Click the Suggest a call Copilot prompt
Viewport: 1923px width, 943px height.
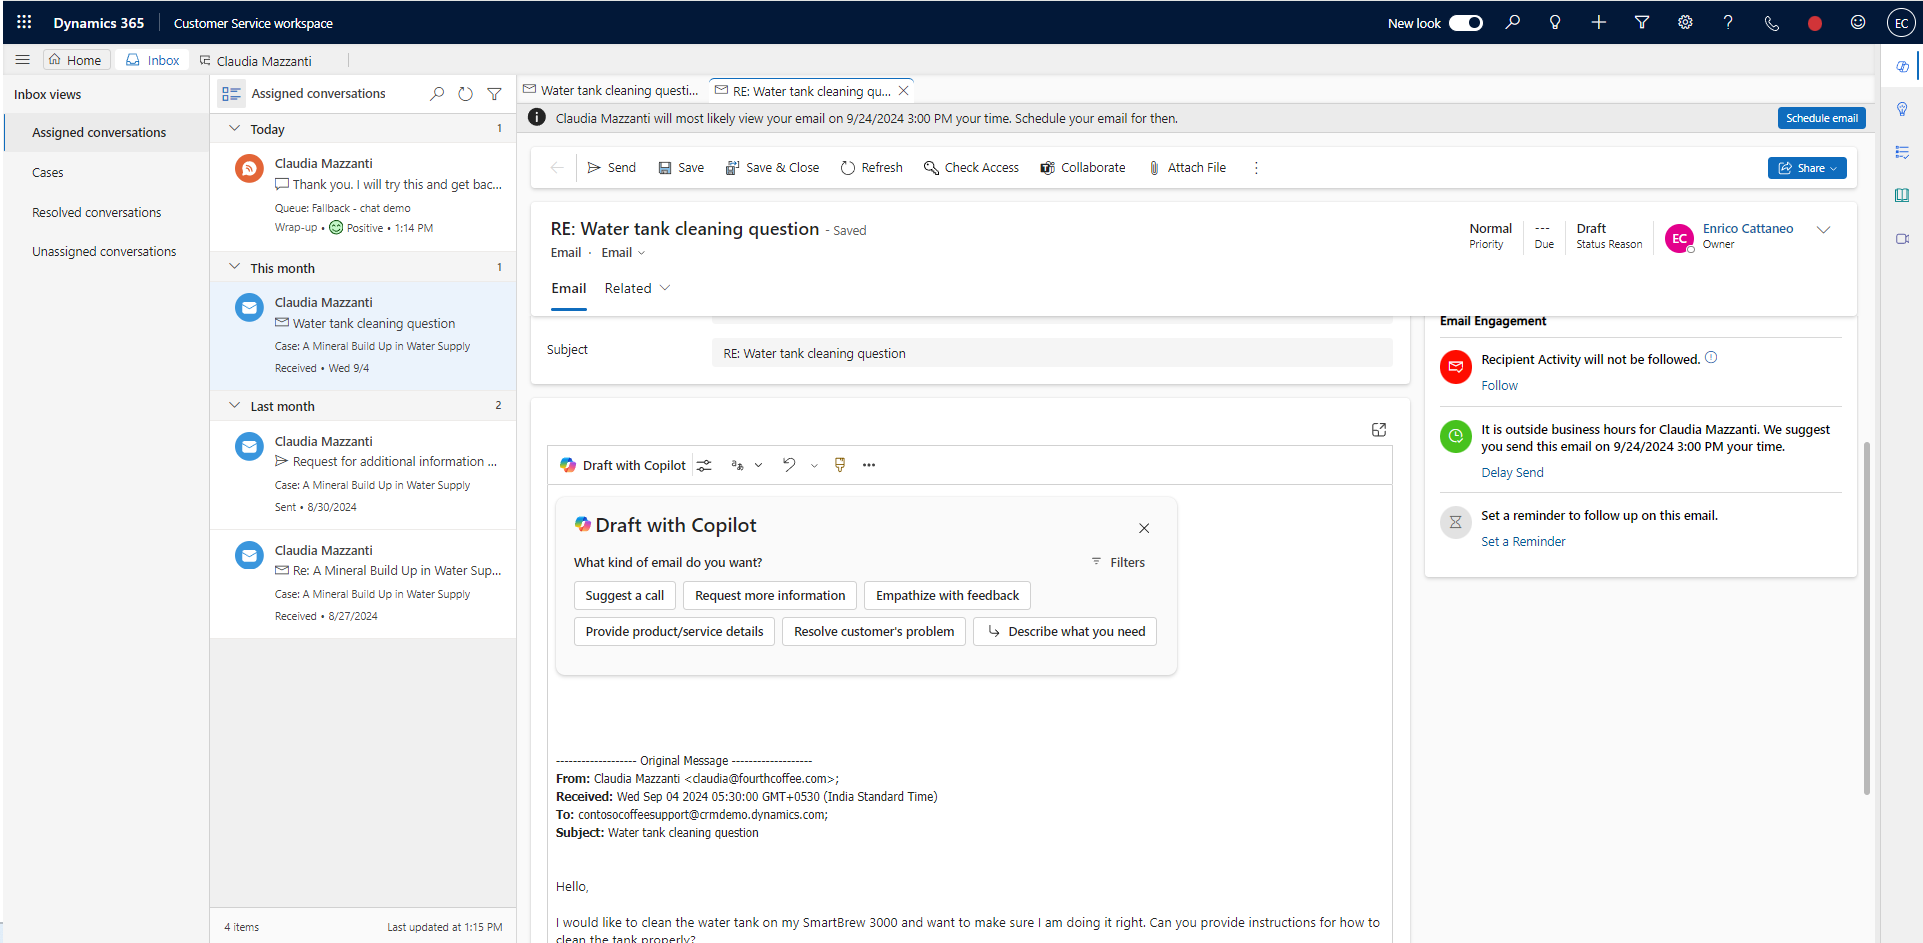624,595
